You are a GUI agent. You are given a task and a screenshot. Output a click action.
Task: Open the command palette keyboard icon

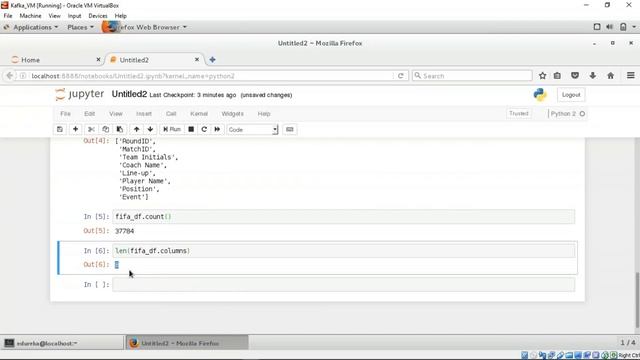289,129
